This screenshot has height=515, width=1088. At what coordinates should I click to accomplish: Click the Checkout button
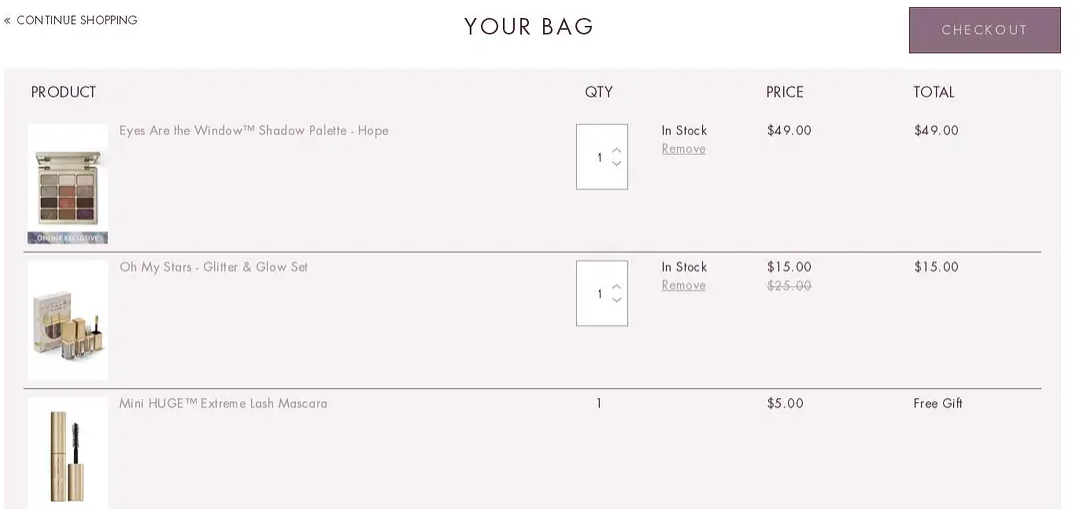pos(985,30)
